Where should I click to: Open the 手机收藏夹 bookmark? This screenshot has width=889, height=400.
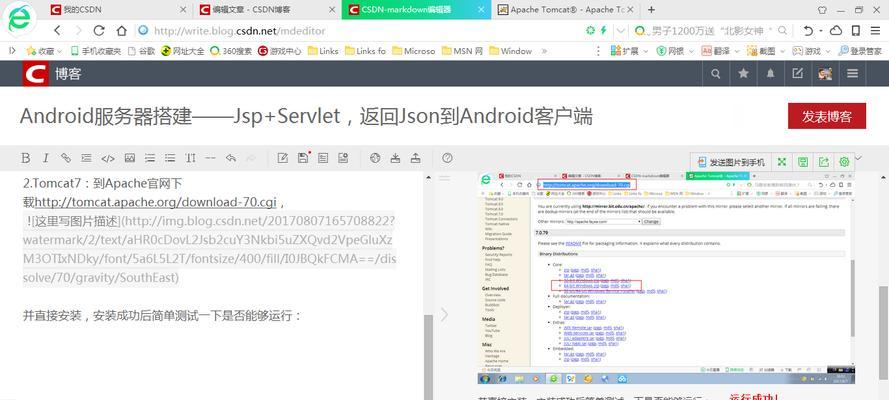[96, 51]
